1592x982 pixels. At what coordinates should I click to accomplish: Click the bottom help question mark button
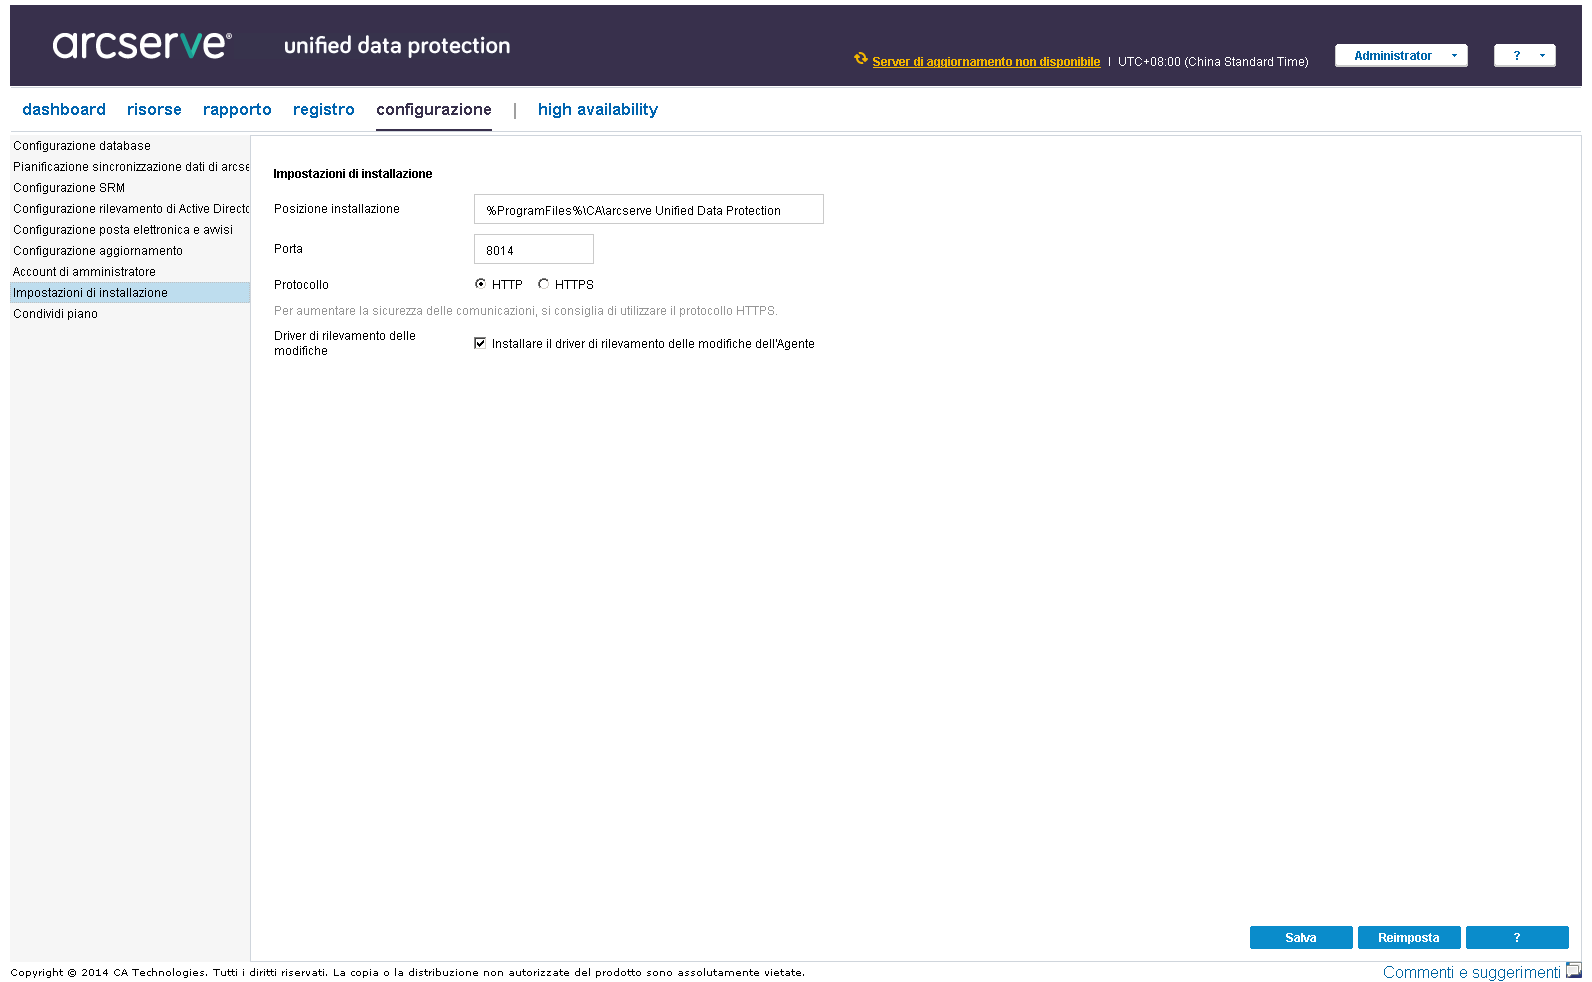click(x=1516, y=937)
